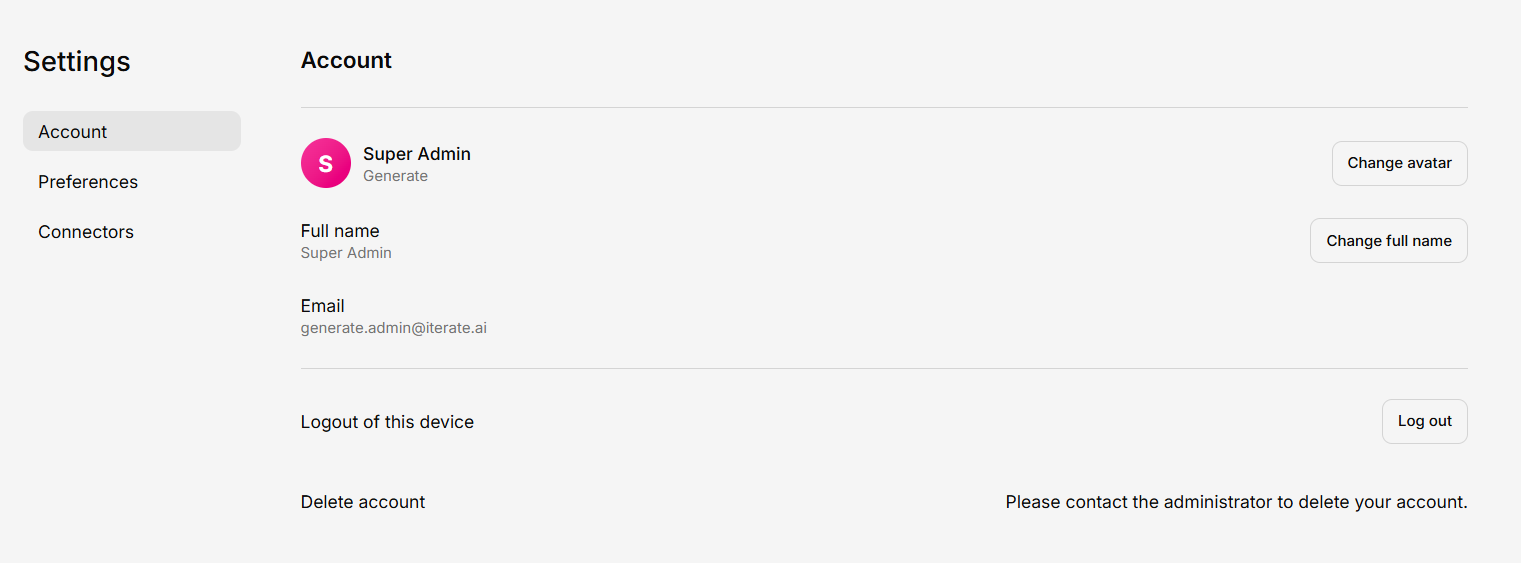1521x563 pixels.
Task: Select the Super Admin value under Full name
Action: click(346, 253)
